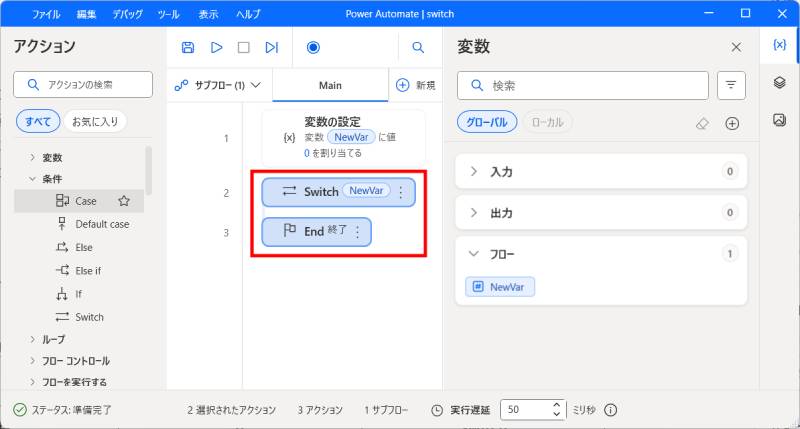Select the すべて actions filter
800x429 pixels.
[x=38, y=122]
